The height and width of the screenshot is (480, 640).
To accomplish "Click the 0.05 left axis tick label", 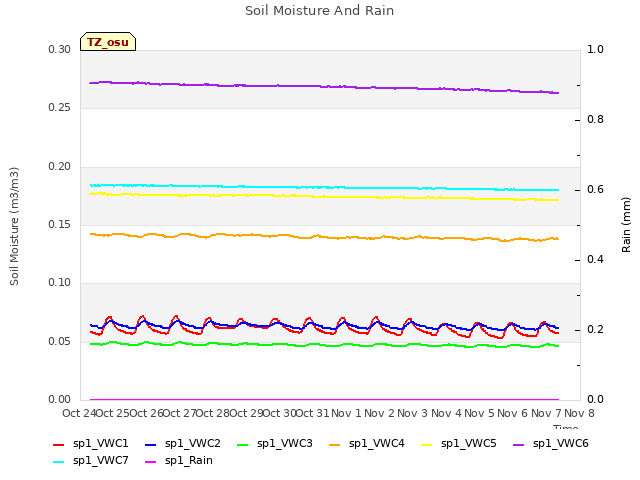I will click(60, 341).
